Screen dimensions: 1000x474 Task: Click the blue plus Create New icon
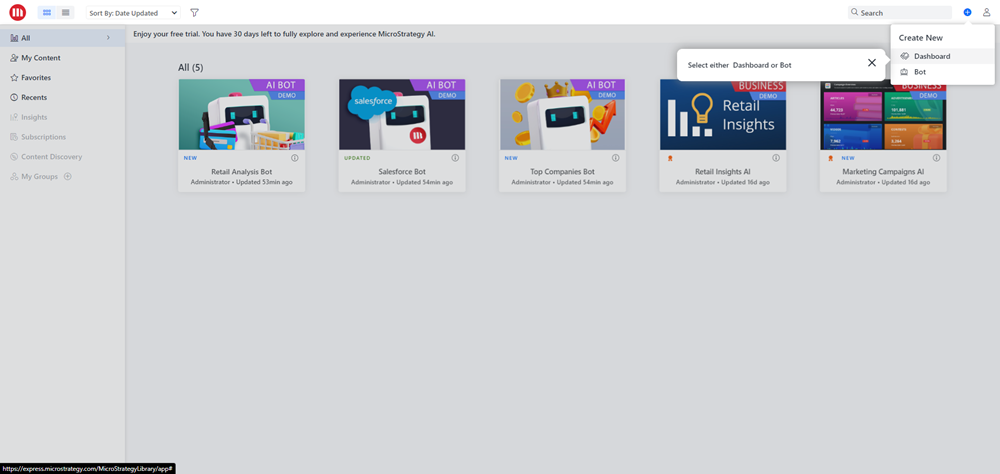click(967, 12)
